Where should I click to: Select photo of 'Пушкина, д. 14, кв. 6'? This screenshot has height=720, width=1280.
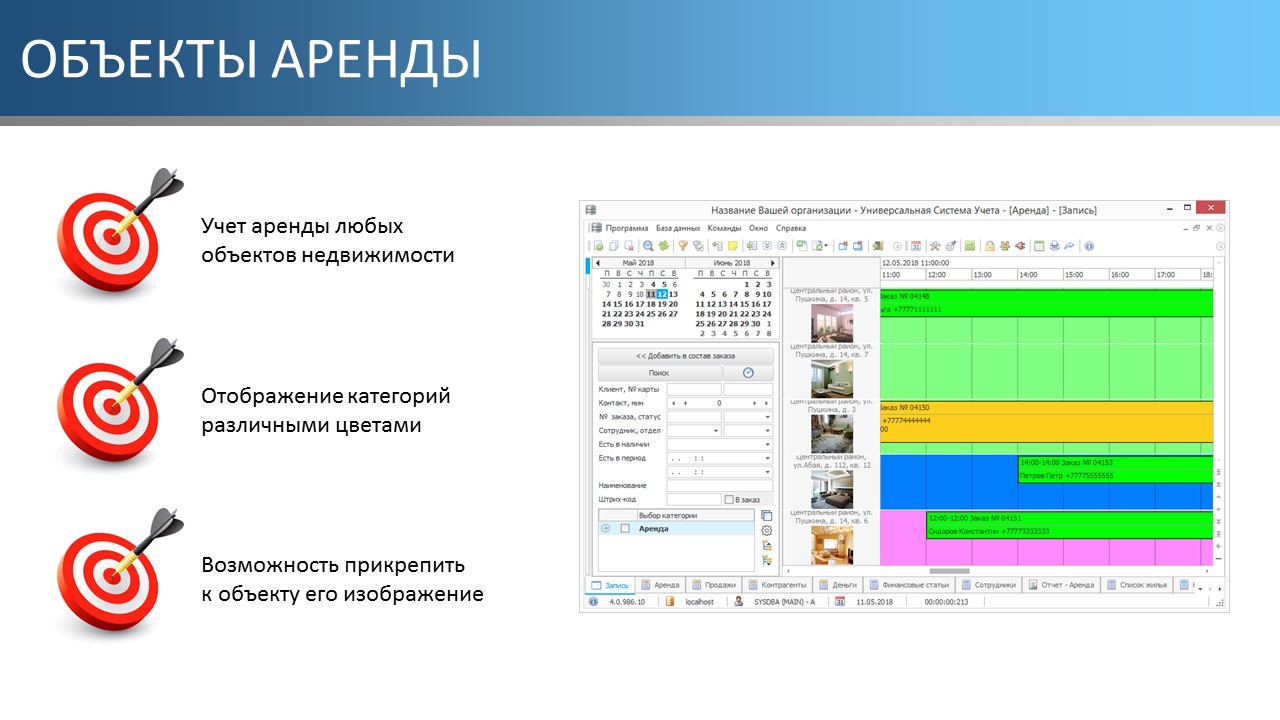[x=832, y=546]
